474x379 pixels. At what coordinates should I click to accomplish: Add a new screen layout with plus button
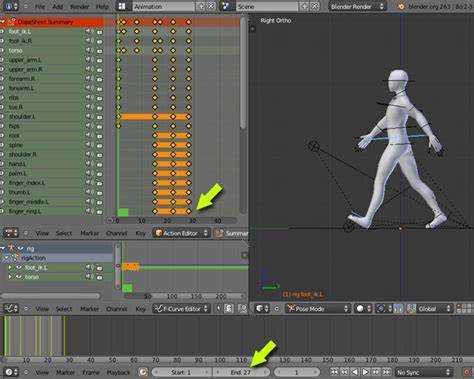201,6
